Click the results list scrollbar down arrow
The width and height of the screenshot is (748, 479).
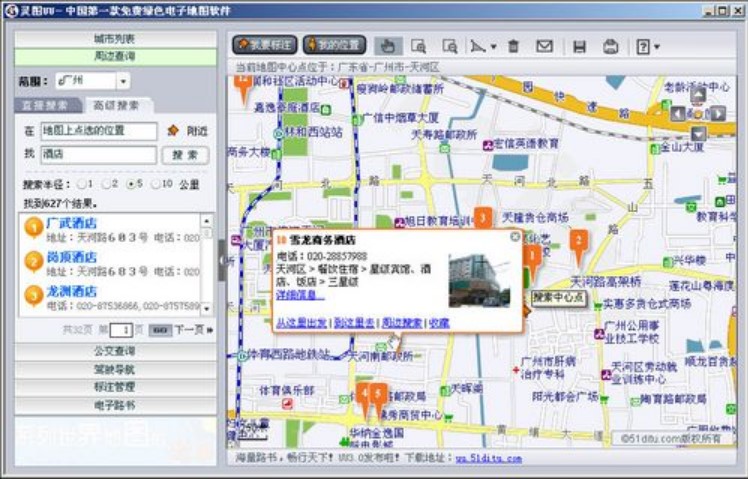(207, 308)
